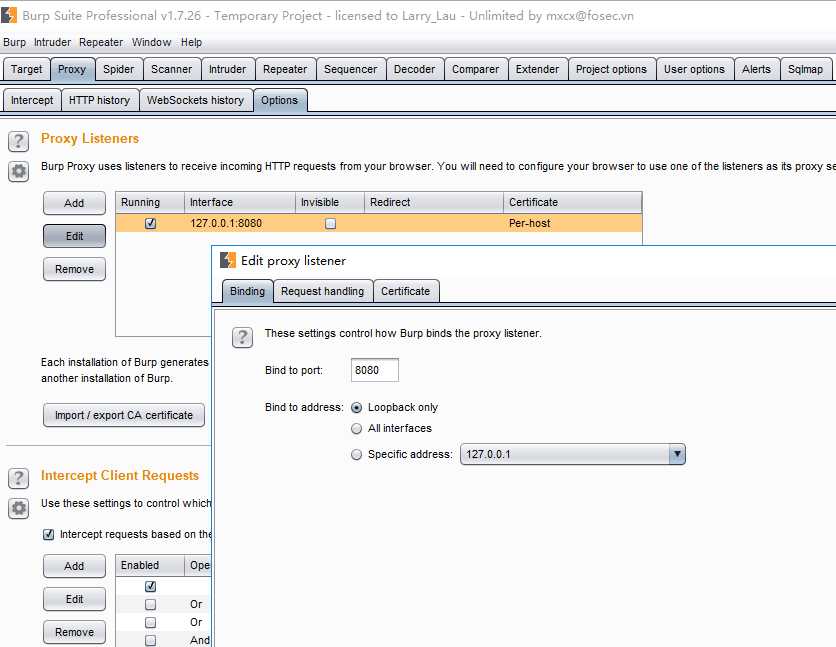Switch to the Comparer tab

click(x=476, y=69)
